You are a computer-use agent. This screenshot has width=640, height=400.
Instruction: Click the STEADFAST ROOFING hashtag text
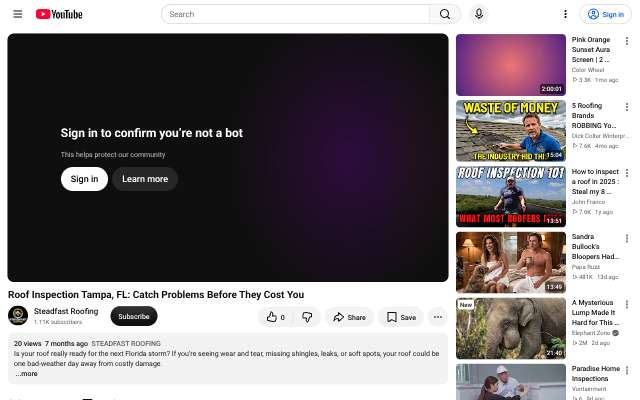coord(126,344)
